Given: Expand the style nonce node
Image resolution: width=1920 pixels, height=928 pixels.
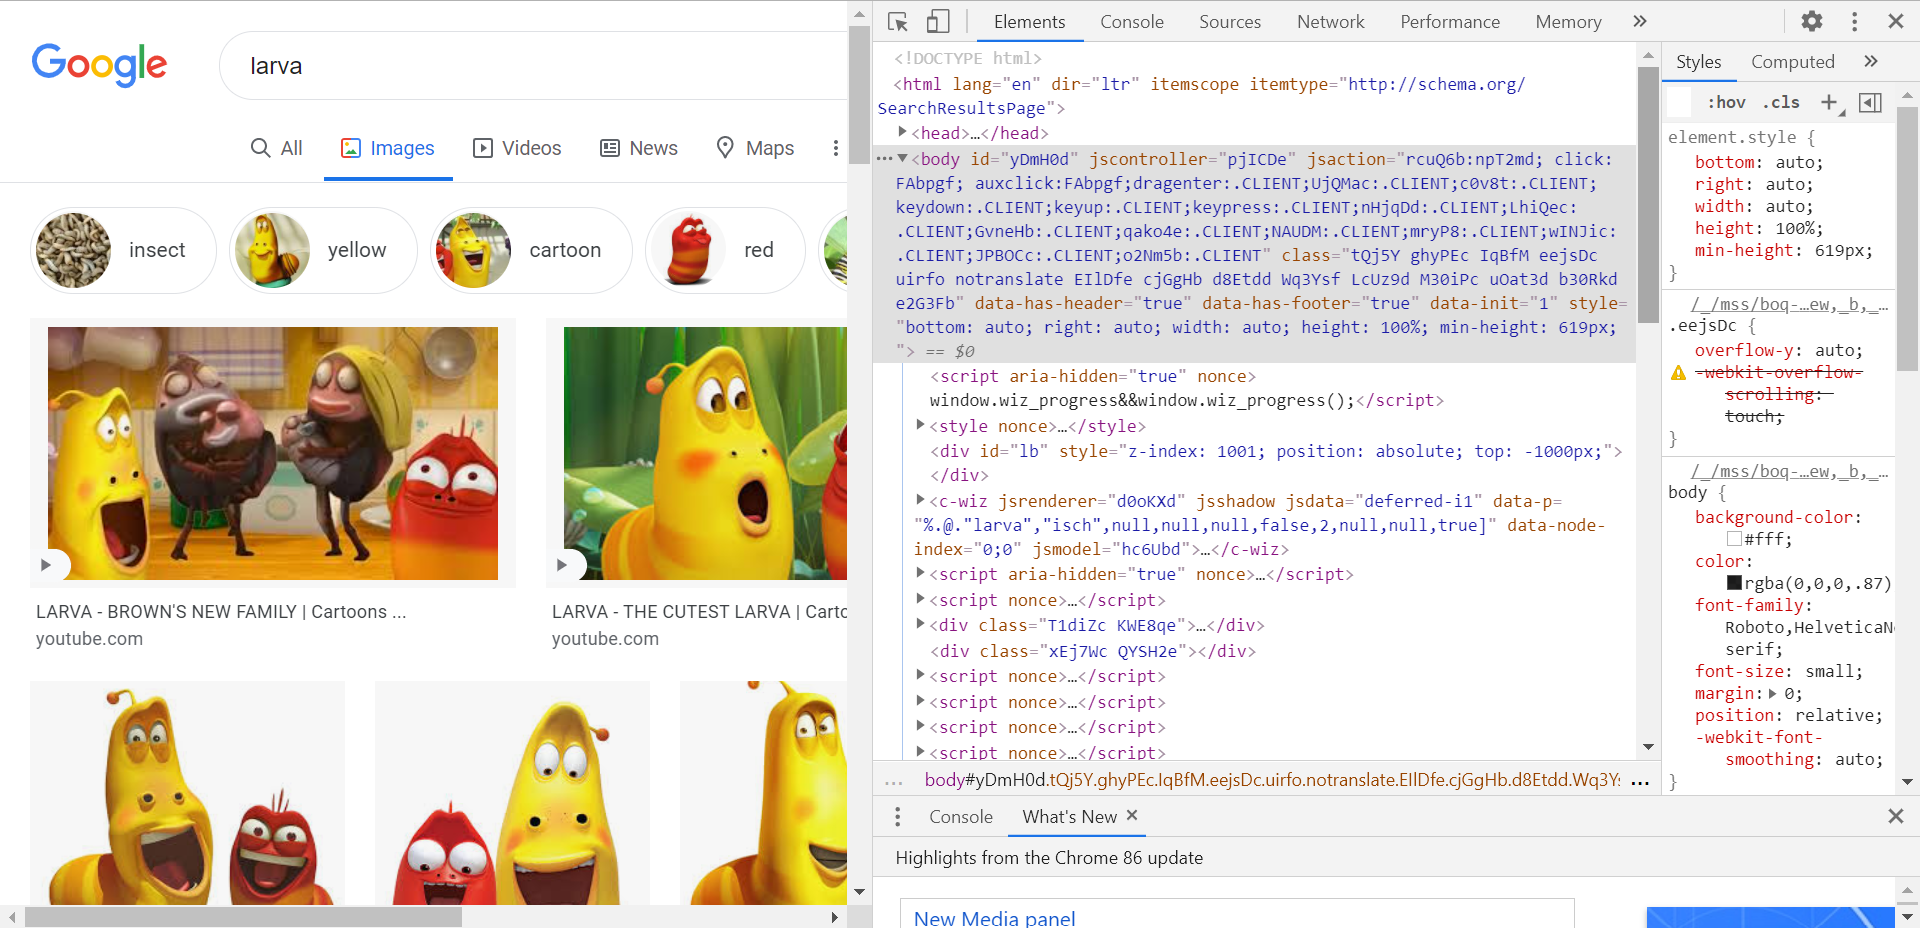Looking at the screenshot, I should pos(920,425).
